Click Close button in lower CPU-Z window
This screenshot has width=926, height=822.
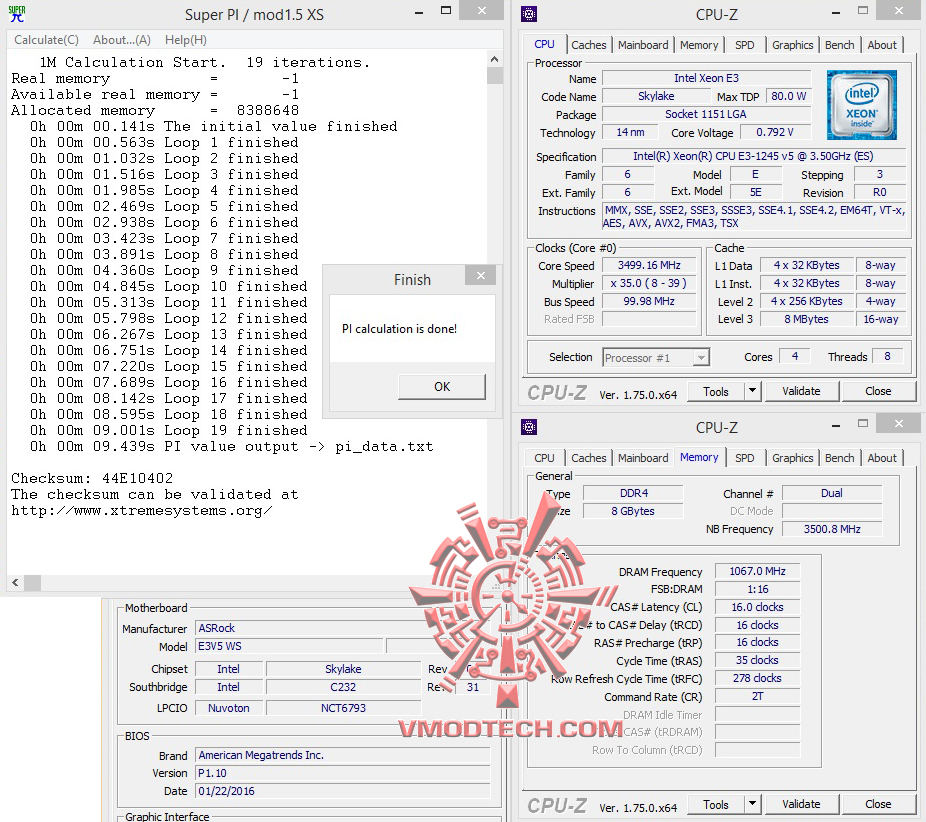click(878, 804)
